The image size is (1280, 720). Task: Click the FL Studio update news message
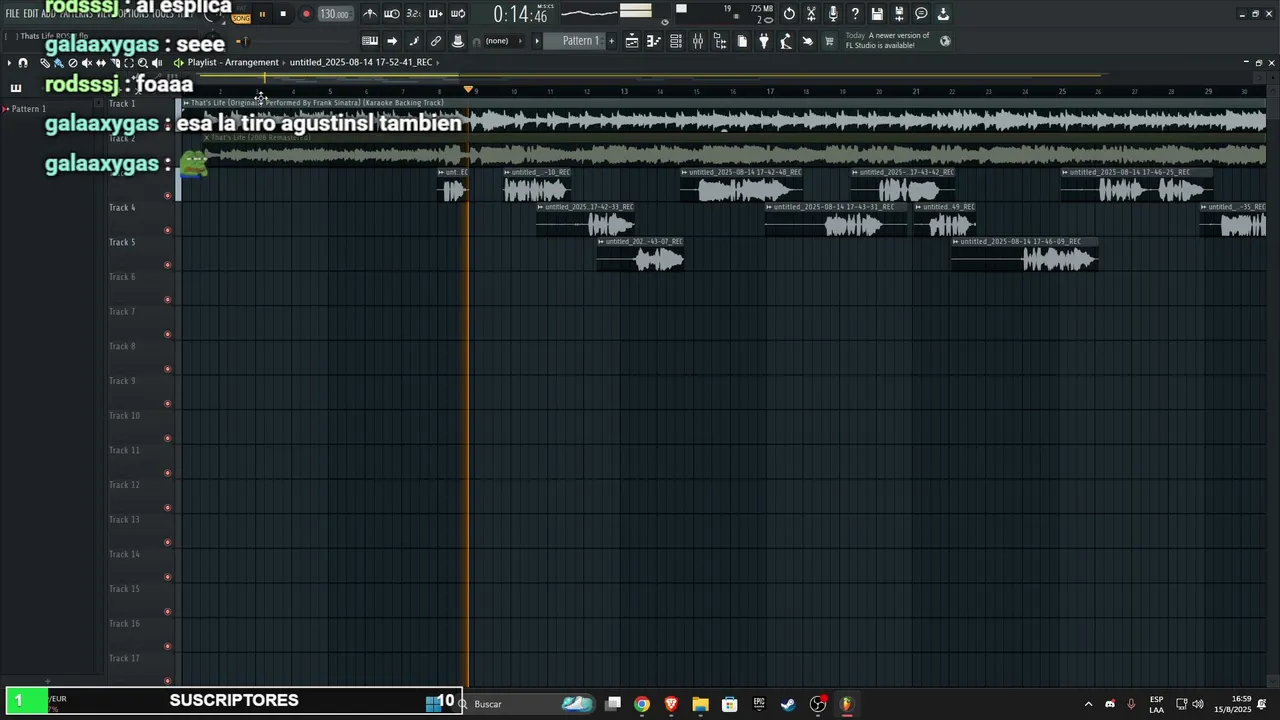tap(887, 40)
